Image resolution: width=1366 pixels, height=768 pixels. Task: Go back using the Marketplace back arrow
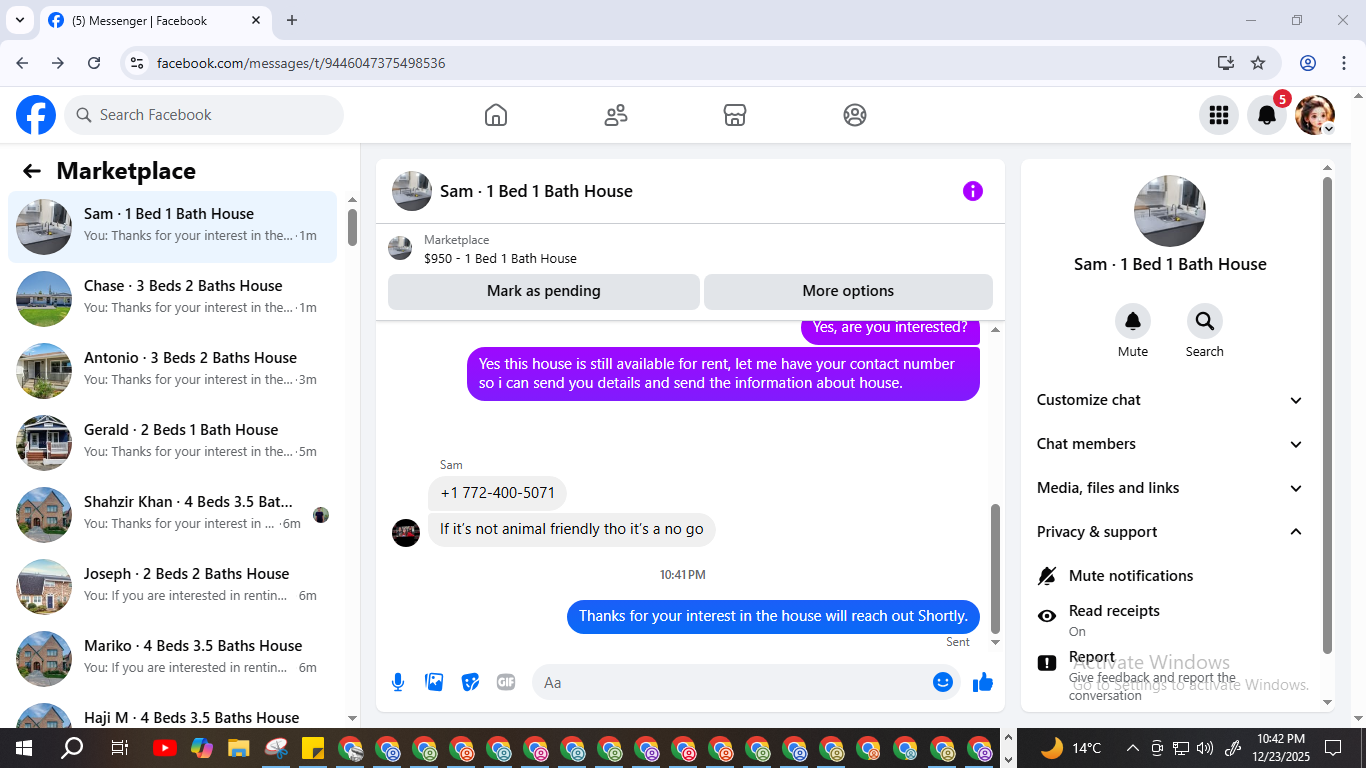pos(32,171)
